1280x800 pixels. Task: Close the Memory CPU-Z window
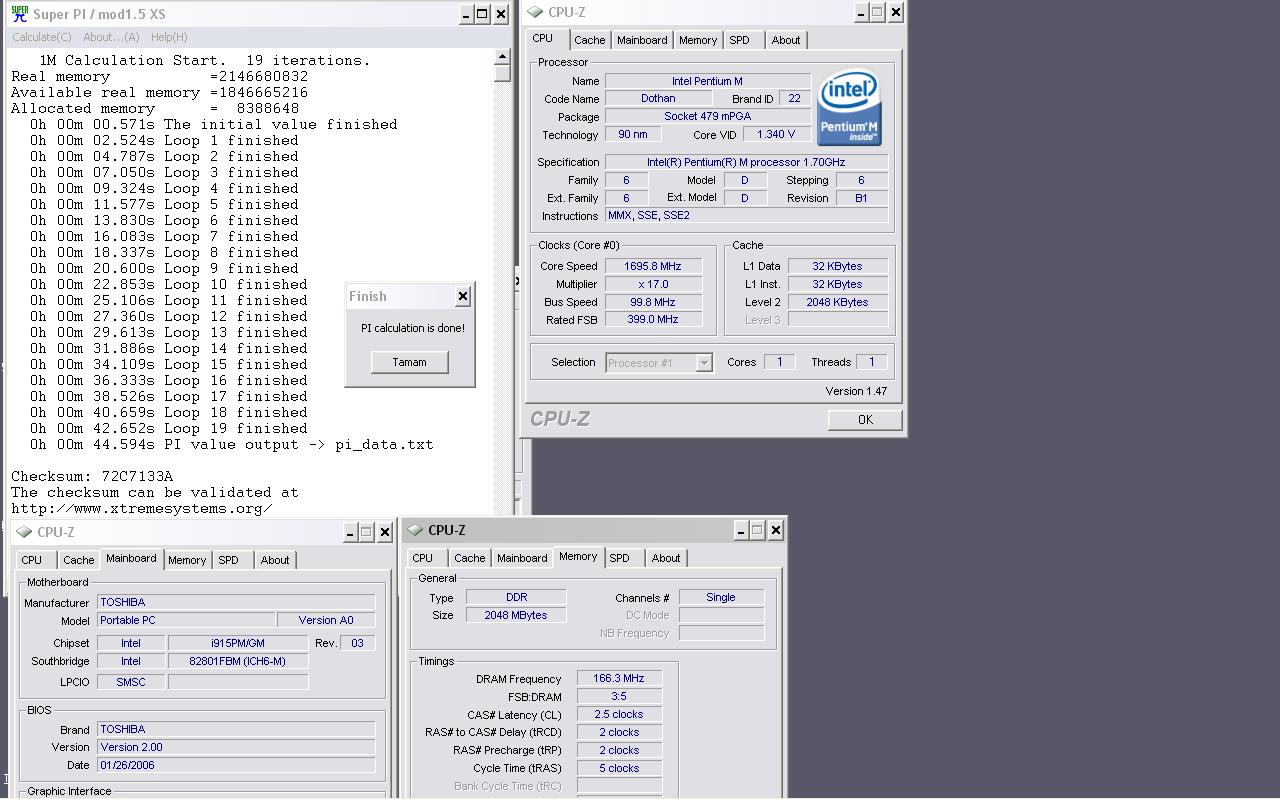tap(776, 530)
